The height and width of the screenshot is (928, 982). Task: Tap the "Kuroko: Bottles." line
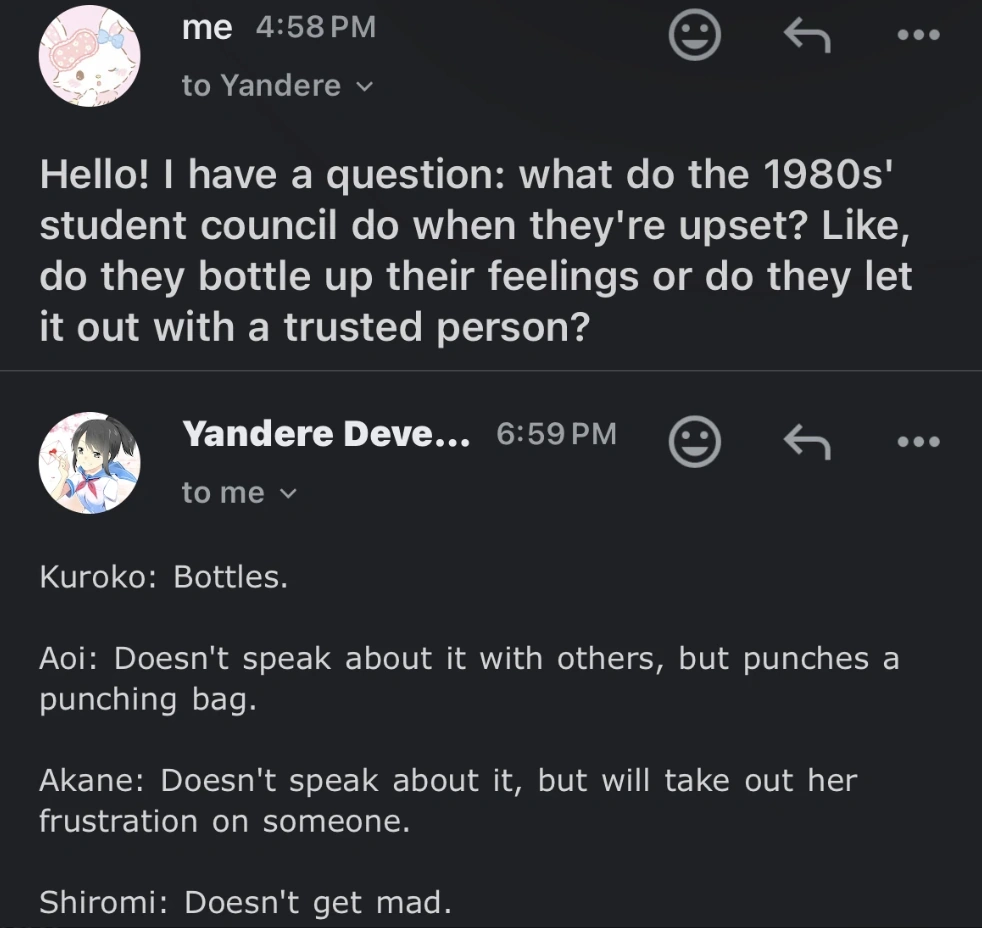pos(163,577)
